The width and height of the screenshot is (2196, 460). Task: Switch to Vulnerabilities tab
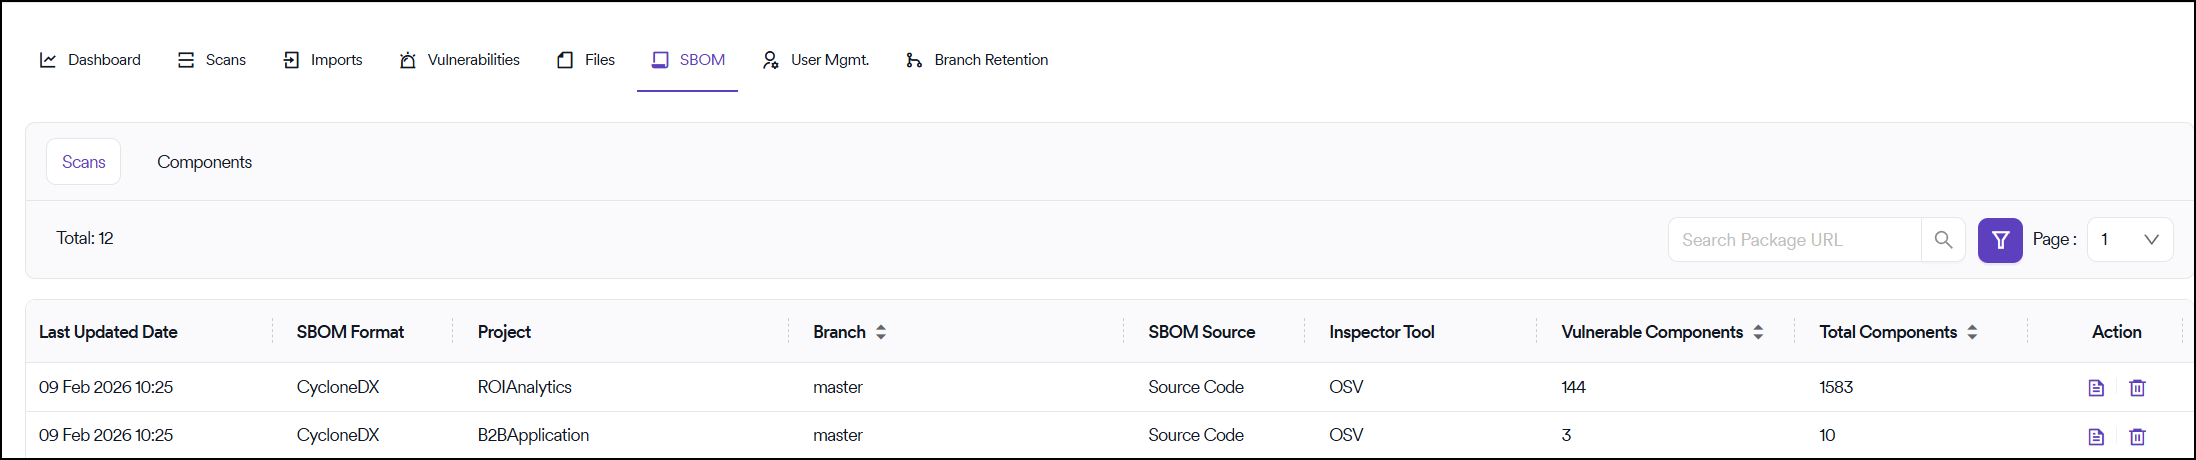(460, 60)
